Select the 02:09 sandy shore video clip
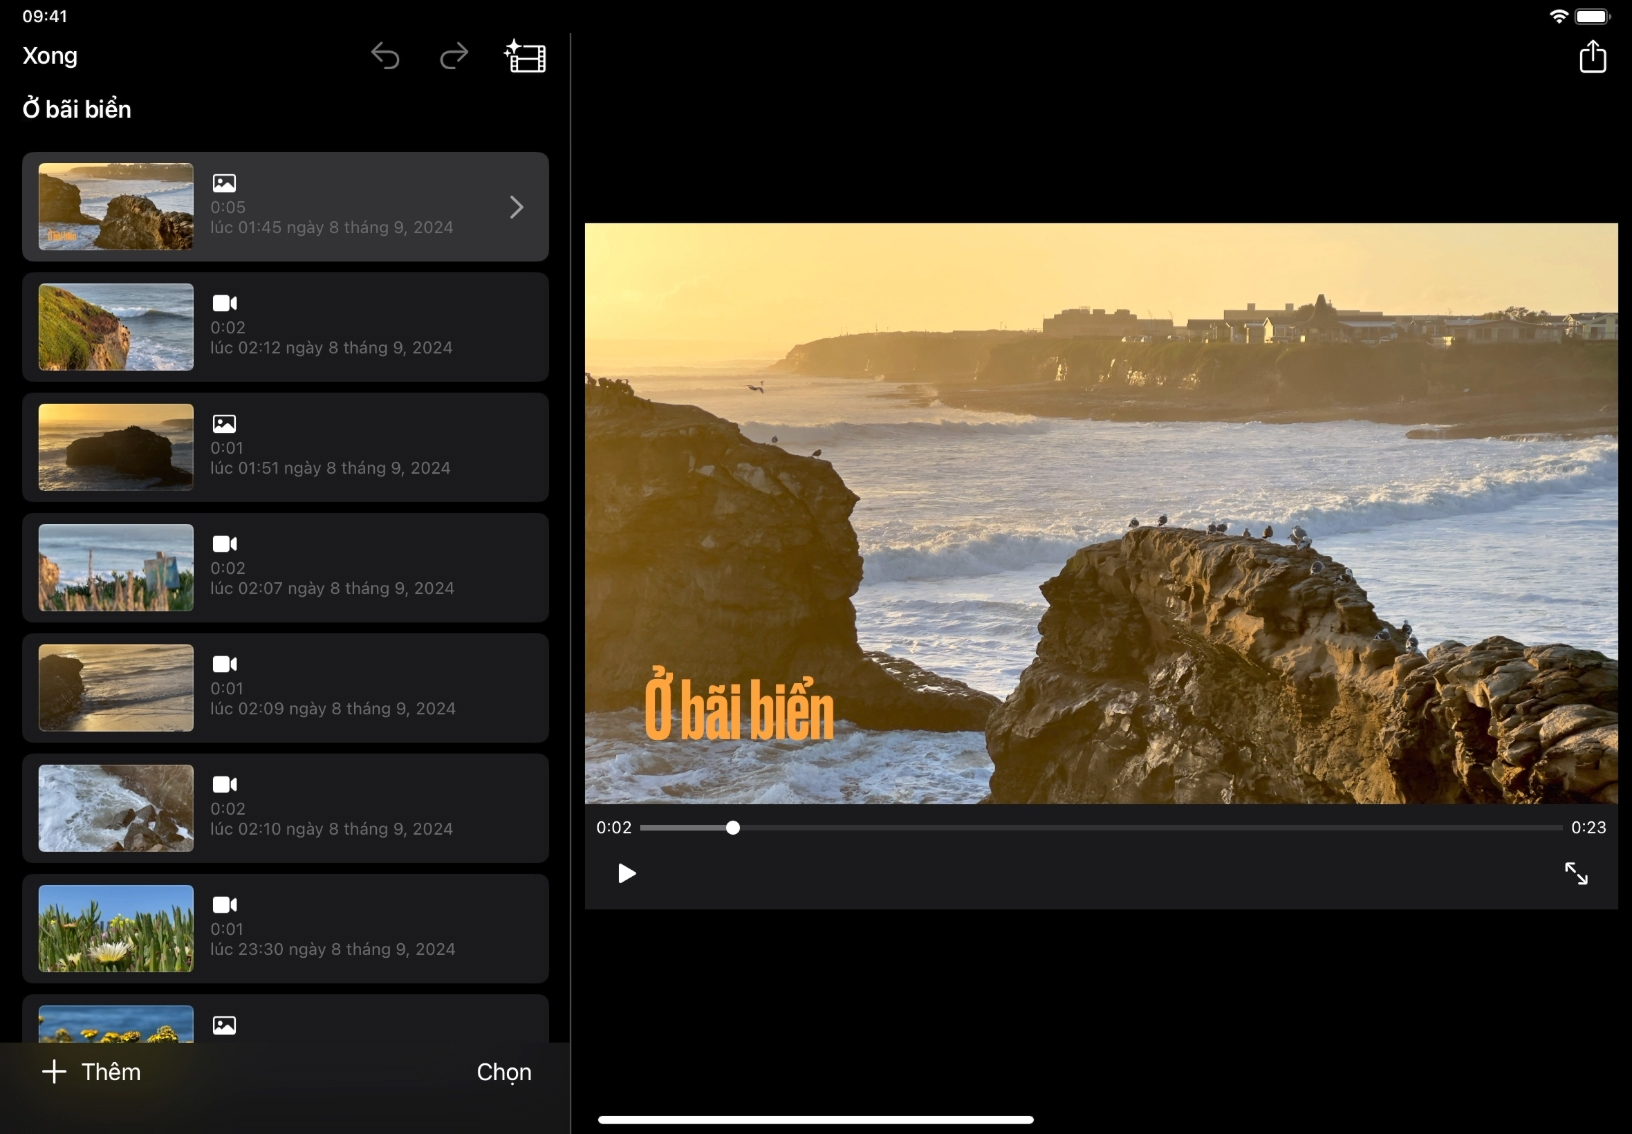1632x1134 pixels. coord(285,688)
